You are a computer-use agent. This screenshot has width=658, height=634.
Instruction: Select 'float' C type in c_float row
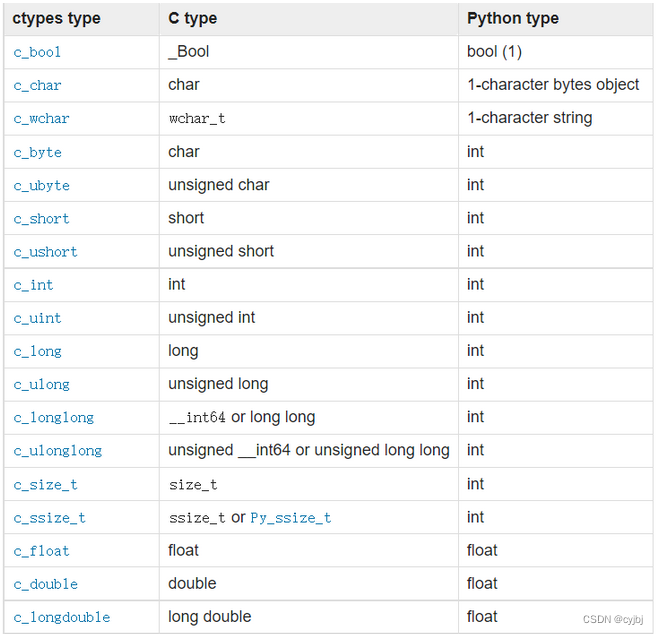pos(308,551)
